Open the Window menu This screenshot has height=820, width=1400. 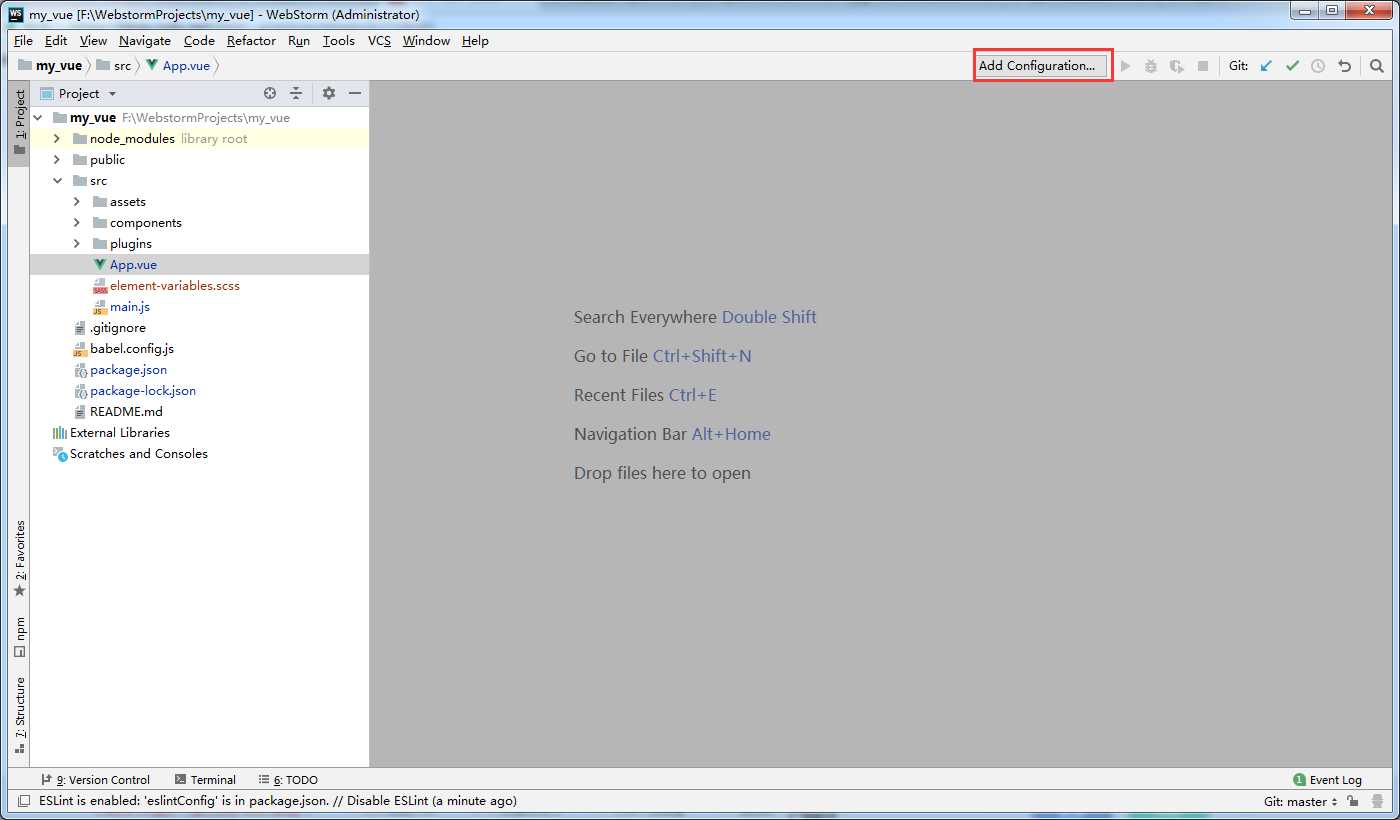pos(426,41)
